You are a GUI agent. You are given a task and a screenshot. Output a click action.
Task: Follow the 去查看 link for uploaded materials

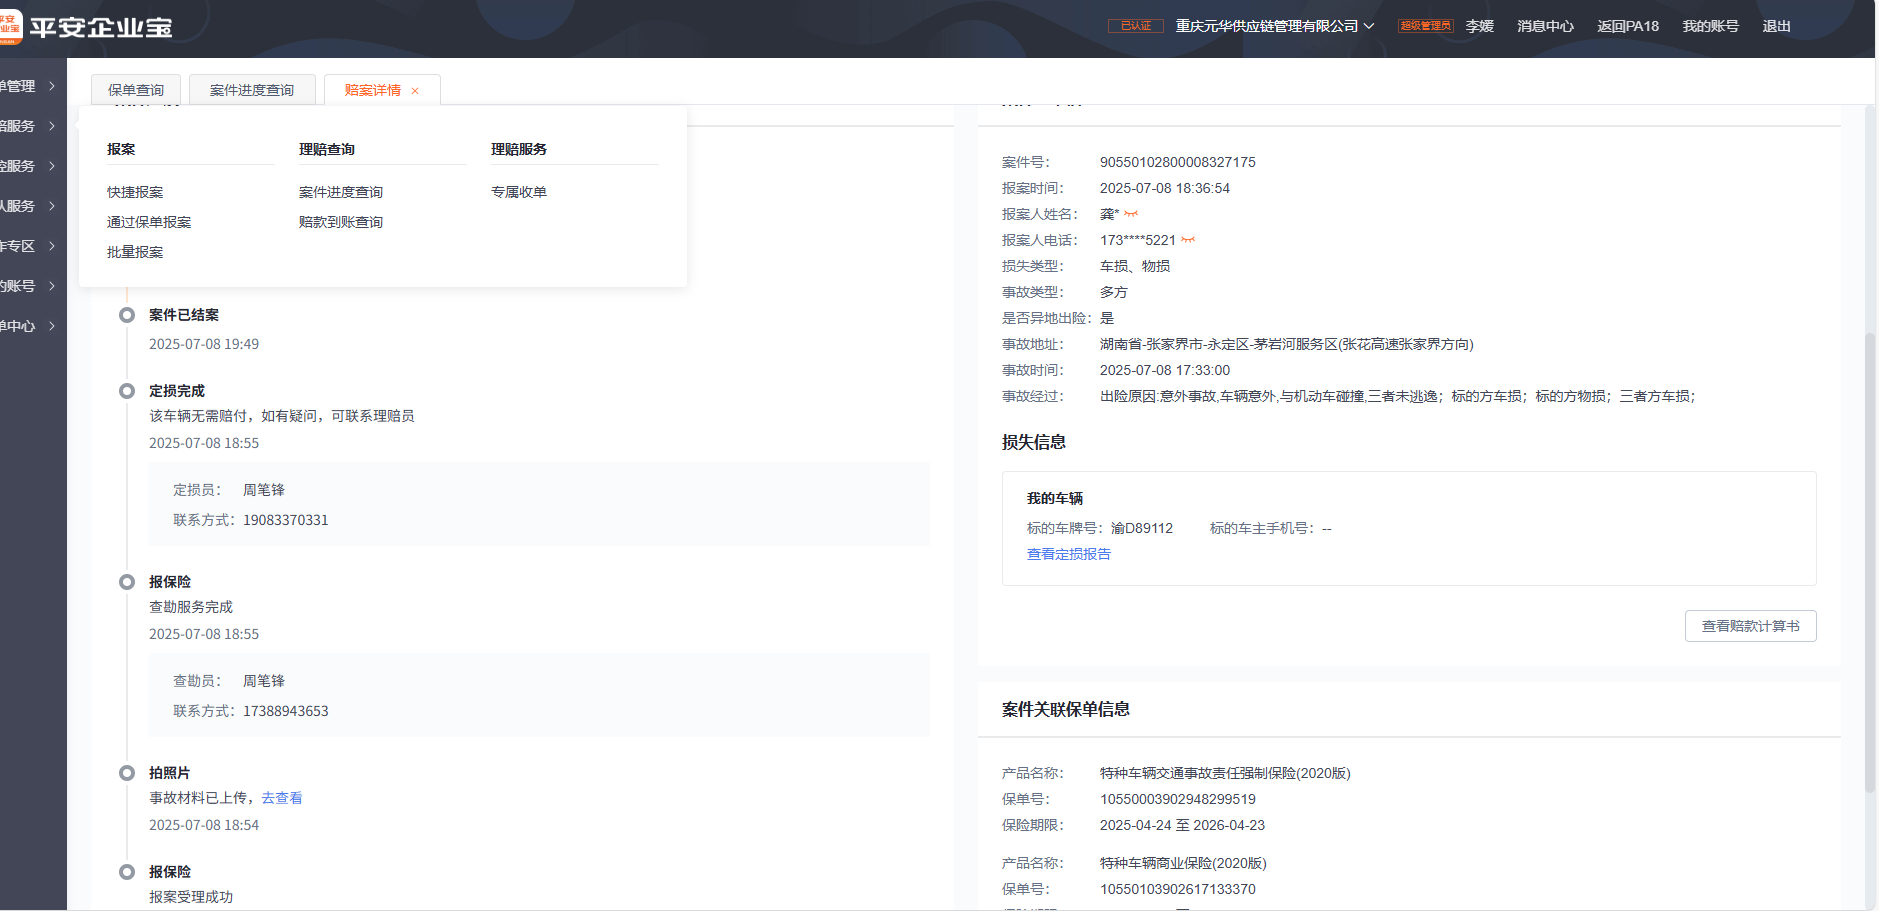pyautogui.click(x=282, y=798)
